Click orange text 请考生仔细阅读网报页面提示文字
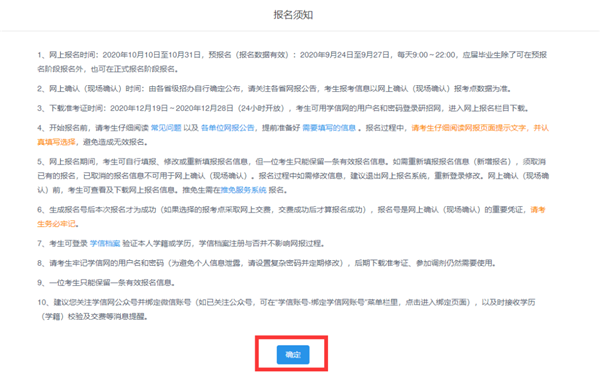 tap(468, 128)
